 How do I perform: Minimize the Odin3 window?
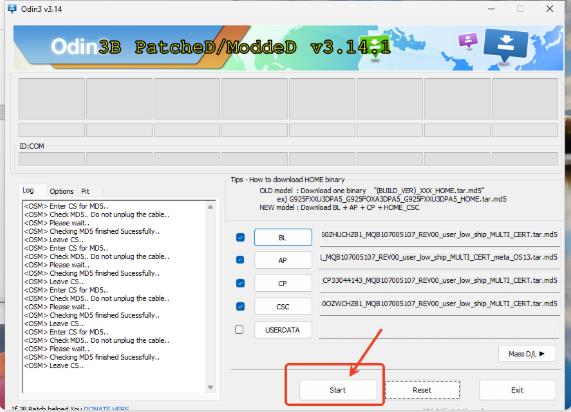tap(491, 9)
